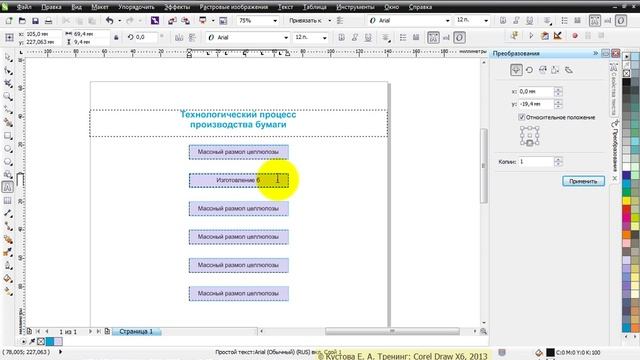
Task: Click the Export icon in the standard toolbar
Action: point(185,20)
